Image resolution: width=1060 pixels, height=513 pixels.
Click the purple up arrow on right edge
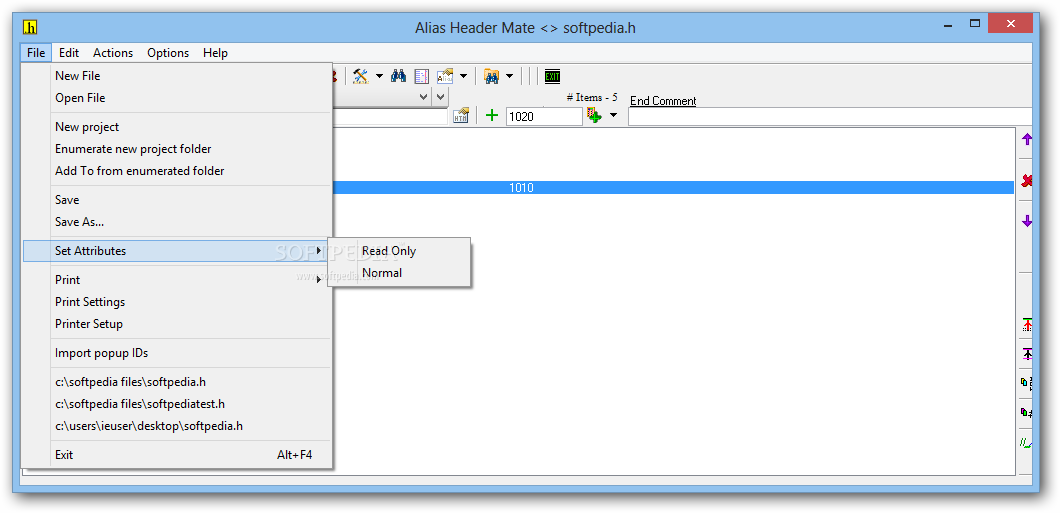(1027, 140)
